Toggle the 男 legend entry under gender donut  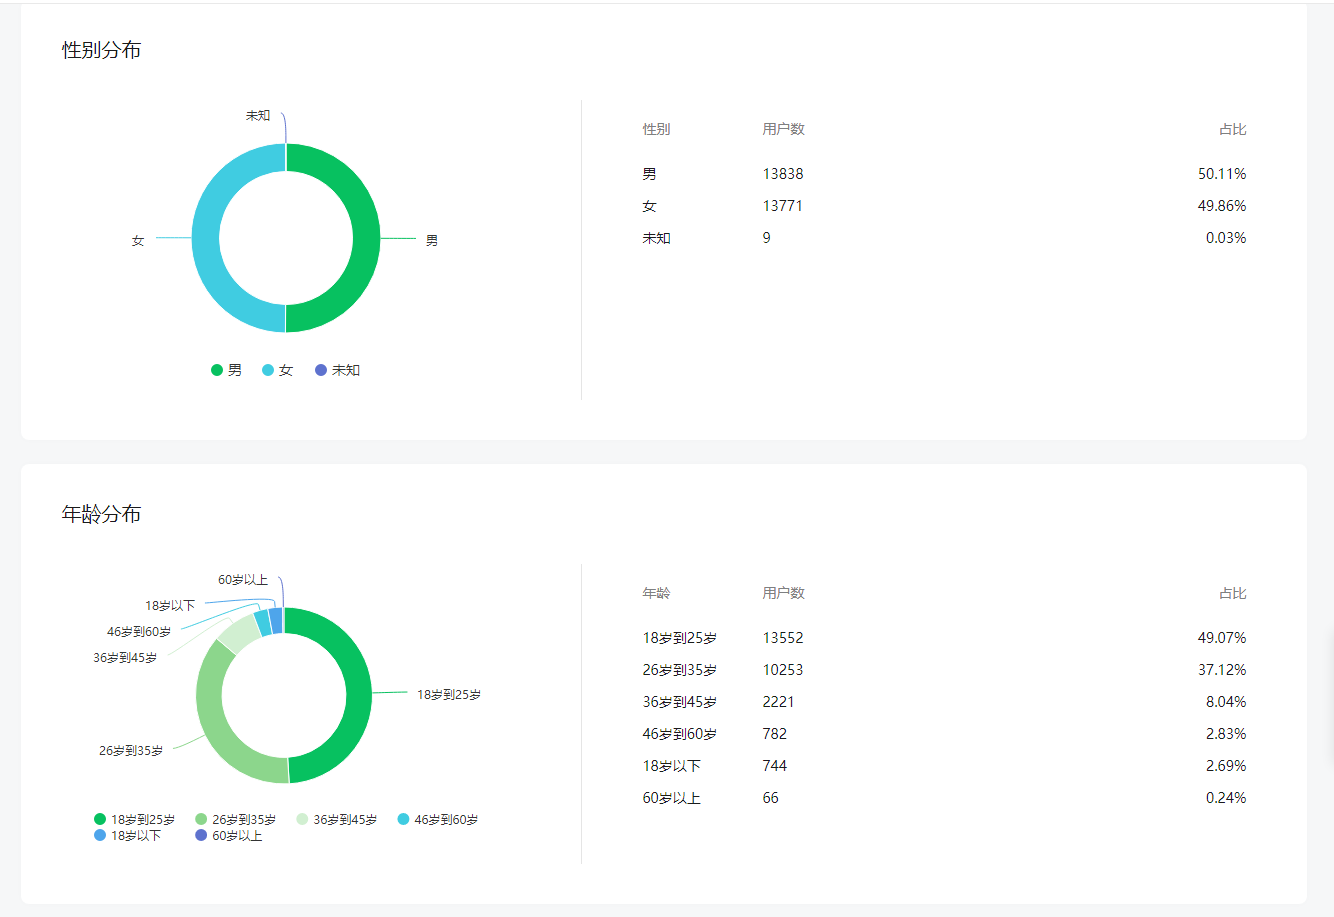point(227,370)
